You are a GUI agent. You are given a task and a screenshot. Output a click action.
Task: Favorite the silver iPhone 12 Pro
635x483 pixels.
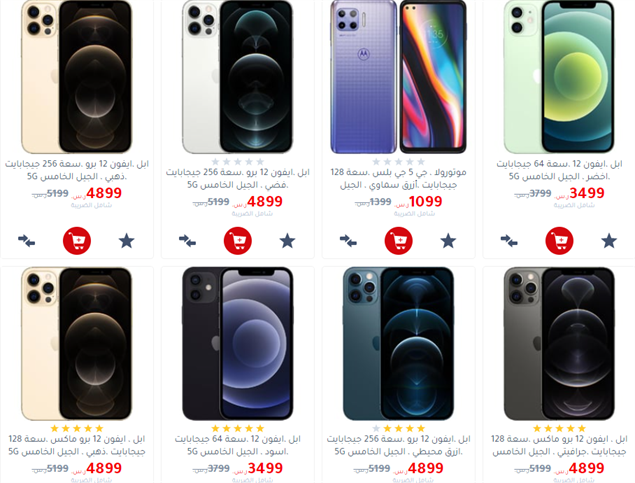(x=287, y=241)
